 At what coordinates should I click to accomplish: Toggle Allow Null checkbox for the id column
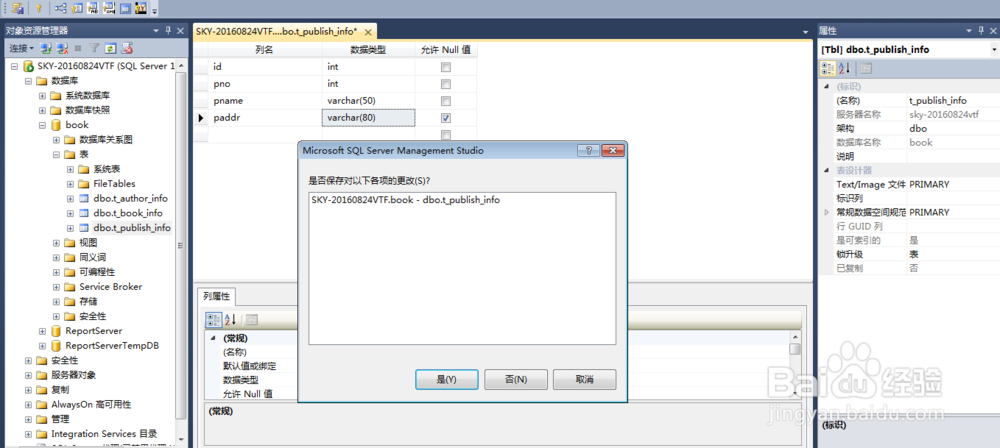[446, 67]
